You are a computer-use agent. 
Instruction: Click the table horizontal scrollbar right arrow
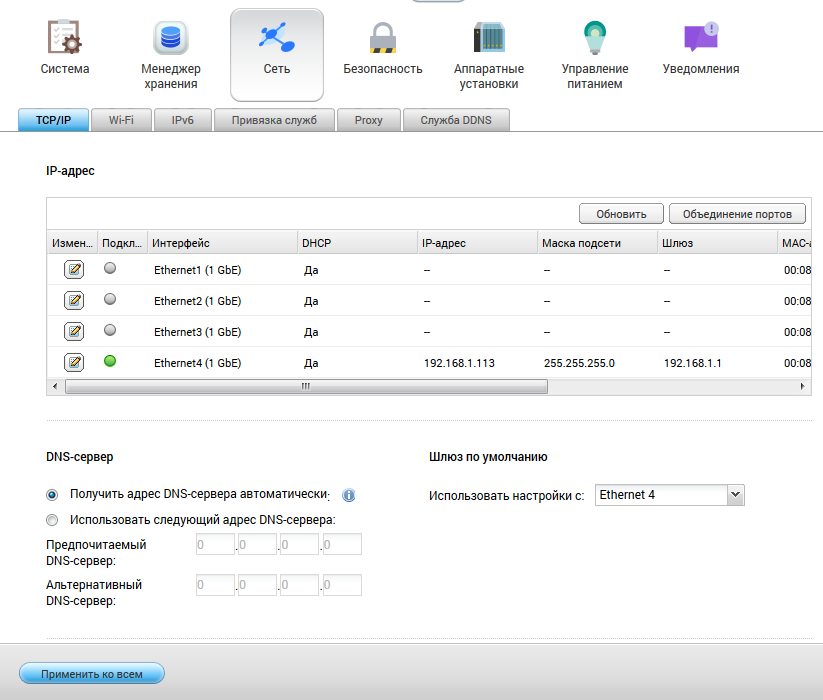tap(802, 386)
